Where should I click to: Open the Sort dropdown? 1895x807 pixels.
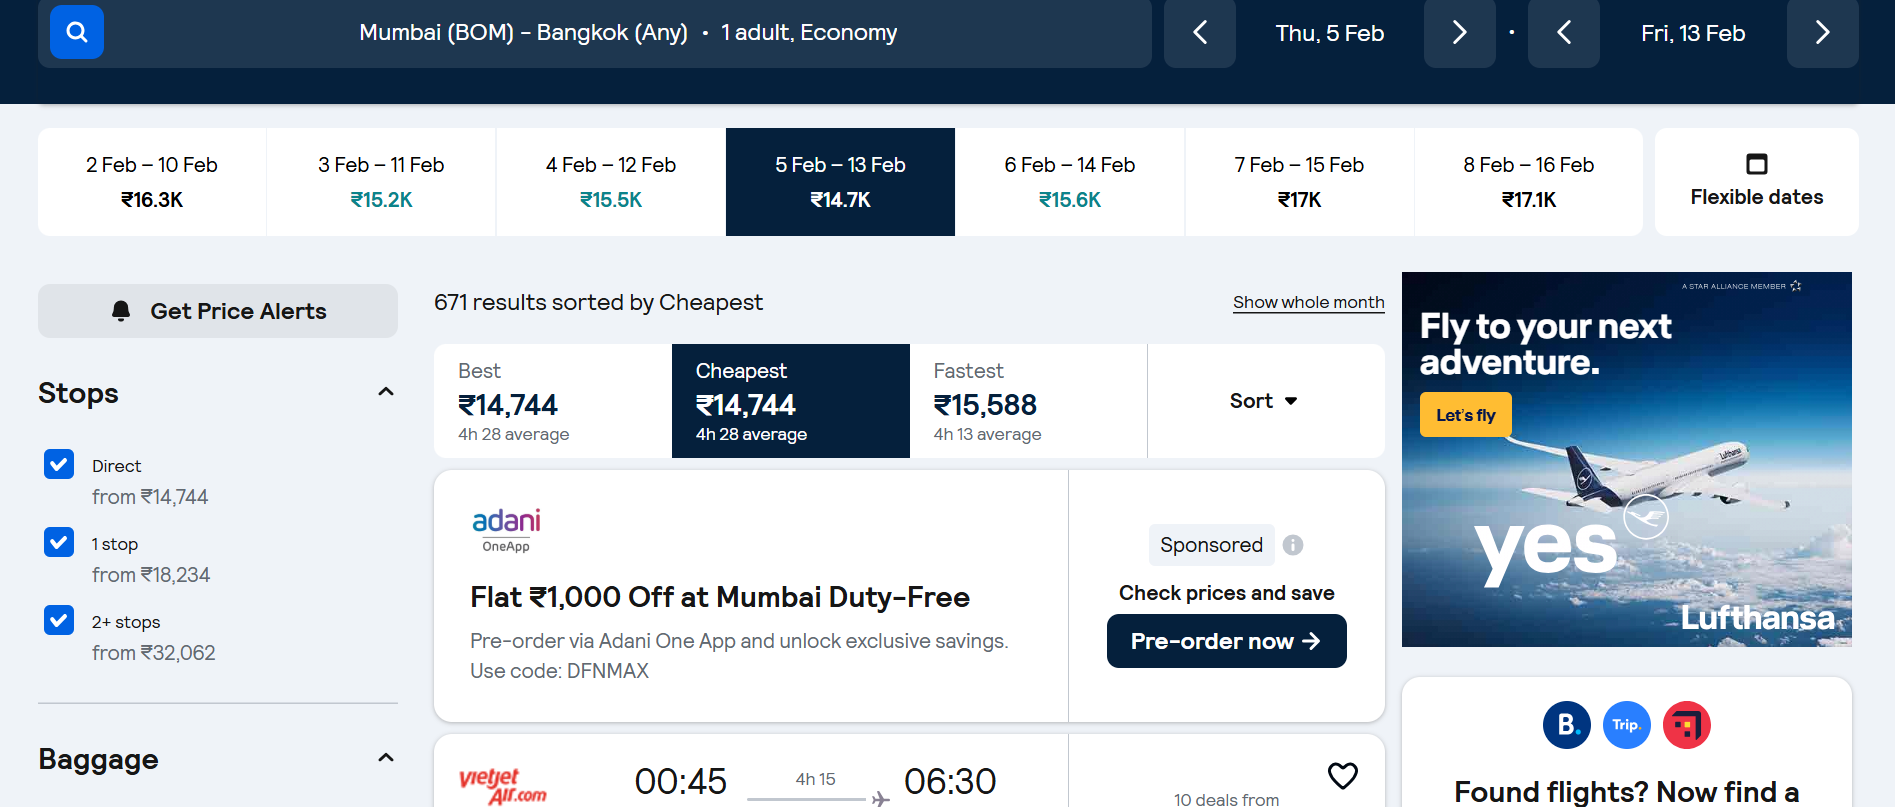point(1264,401)
